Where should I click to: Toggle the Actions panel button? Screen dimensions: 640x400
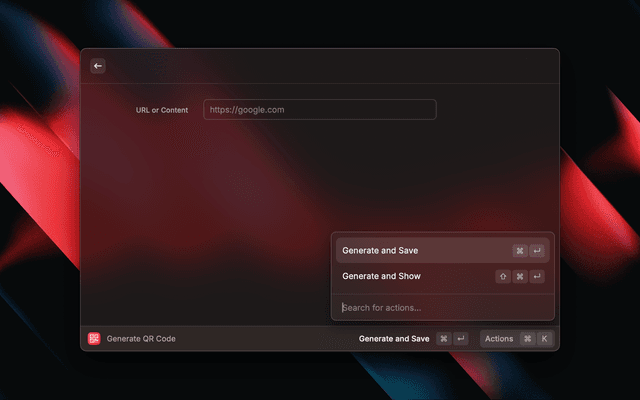[x=499, y=339]
